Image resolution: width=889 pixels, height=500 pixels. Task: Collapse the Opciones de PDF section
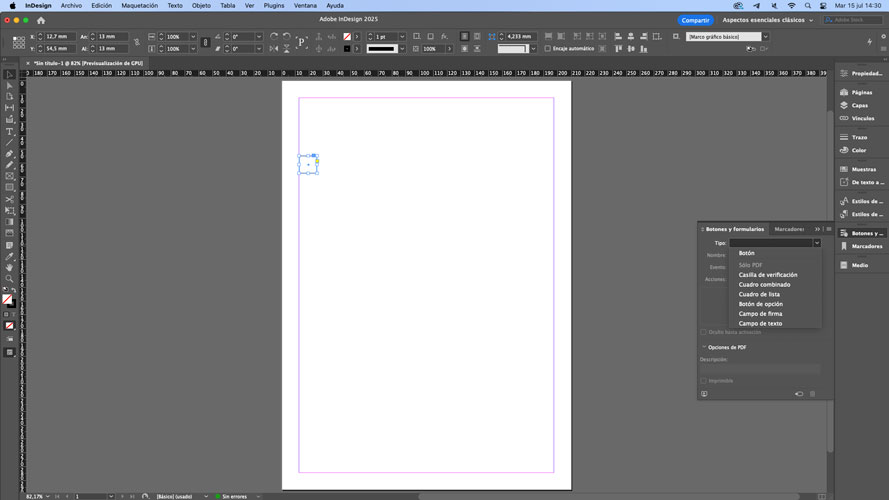tap(704, 347)
